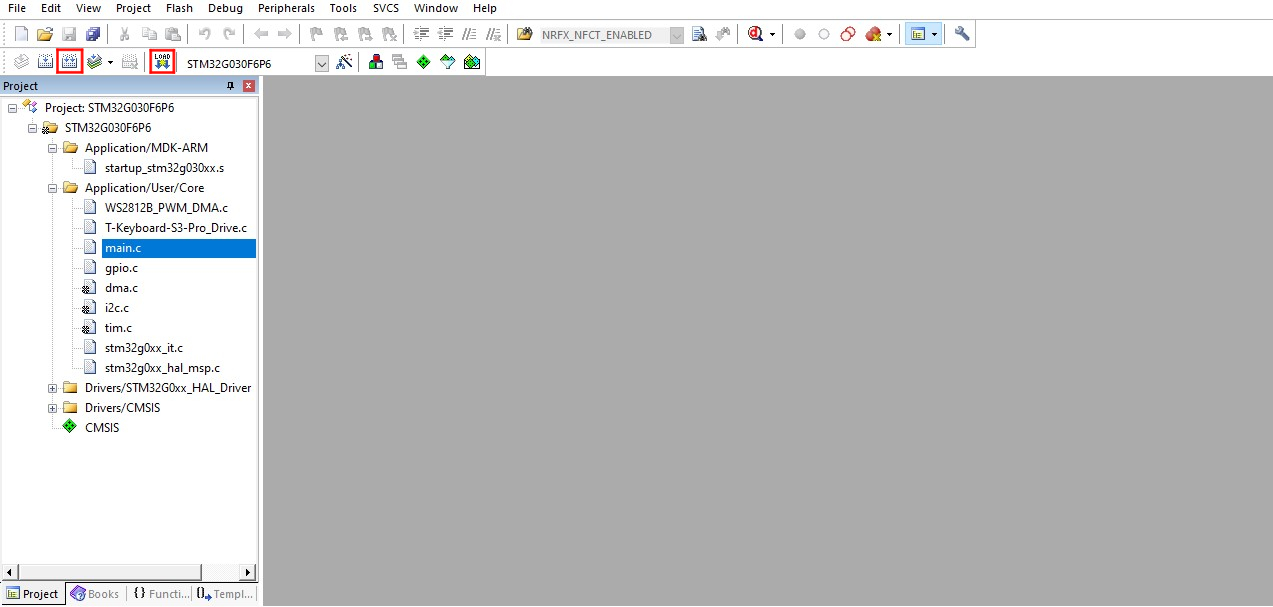Open the STM32G030F6P6 target dropdown

point(321,63)
